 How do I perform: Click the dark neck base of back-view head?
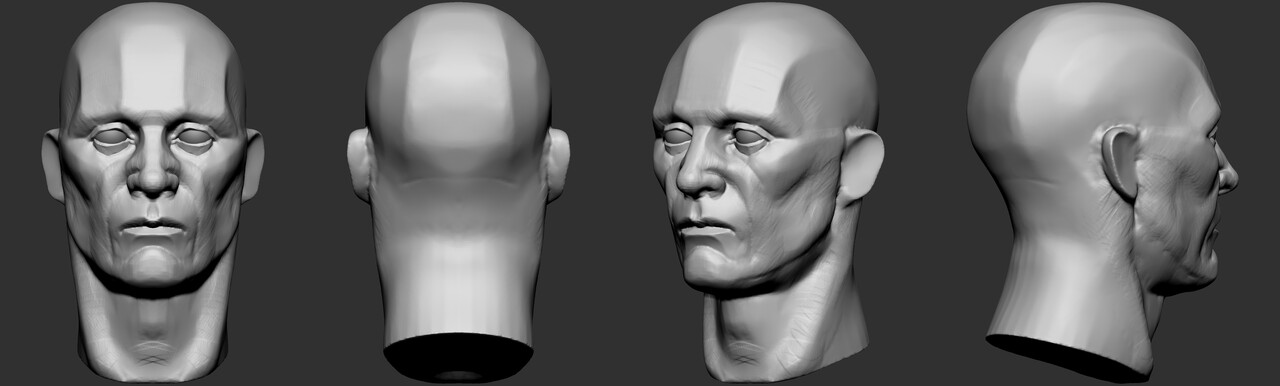coord(457,357)
